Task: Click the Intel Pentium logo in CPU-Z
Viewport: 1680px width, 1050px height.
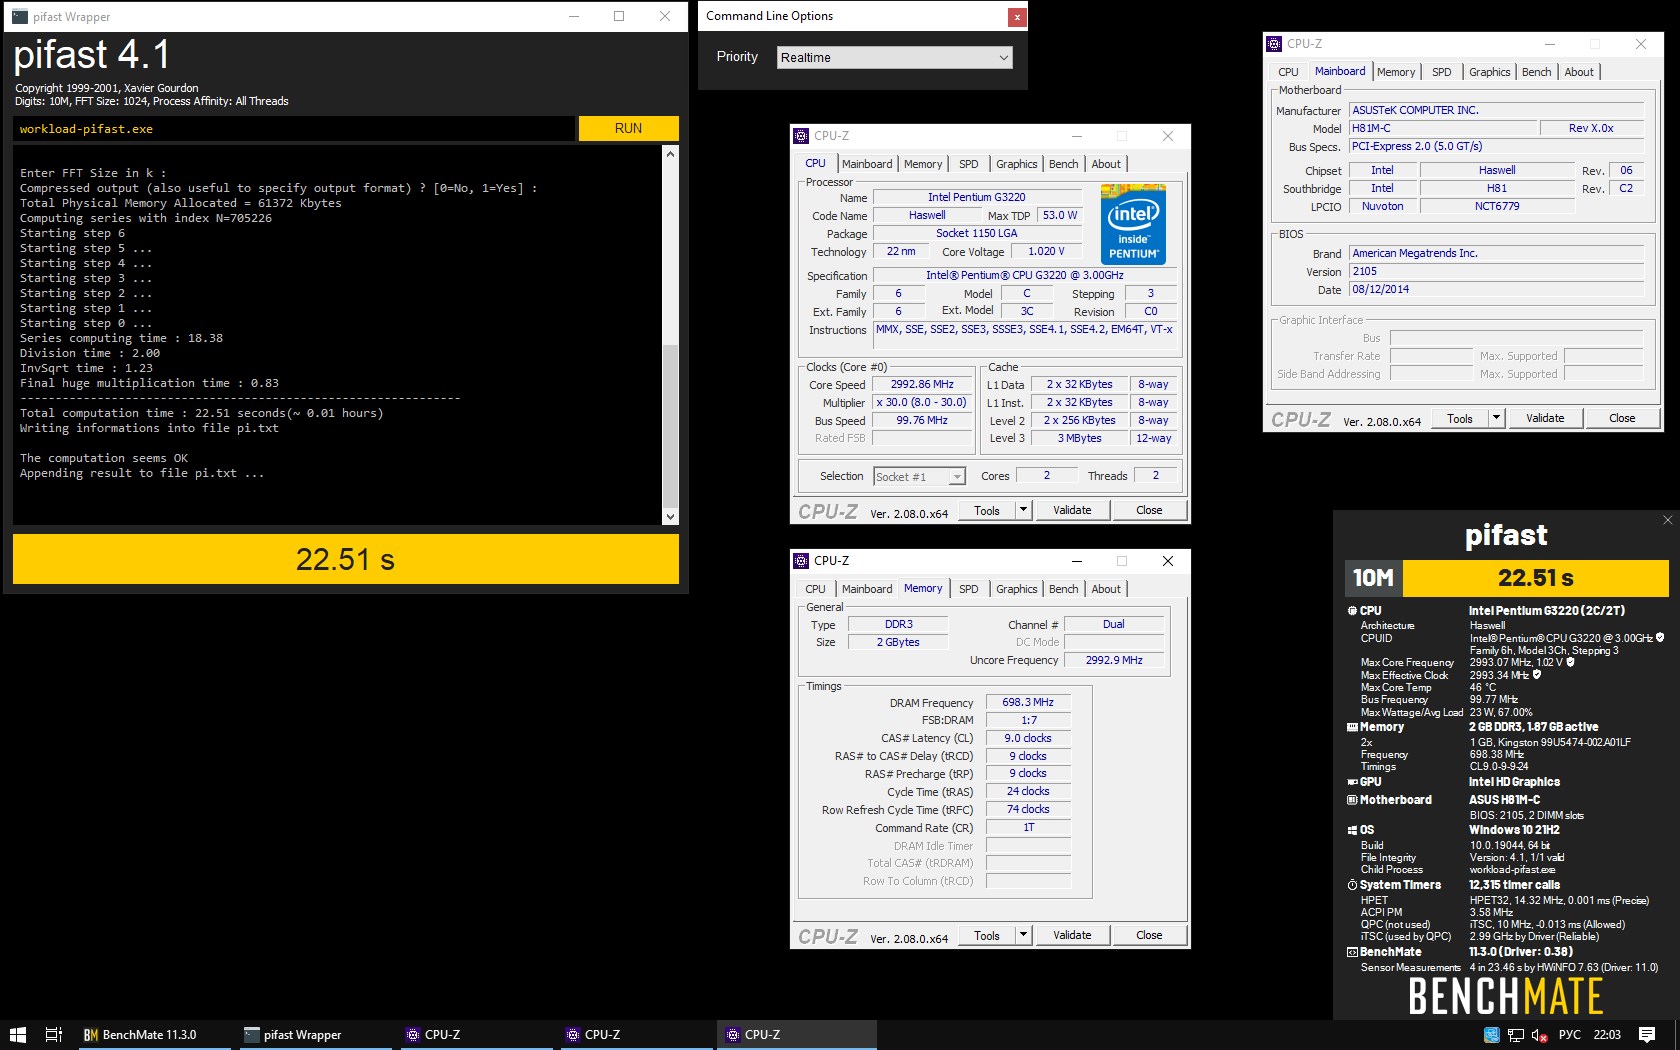Action: pyautogui.click(x=1133, y=224)
